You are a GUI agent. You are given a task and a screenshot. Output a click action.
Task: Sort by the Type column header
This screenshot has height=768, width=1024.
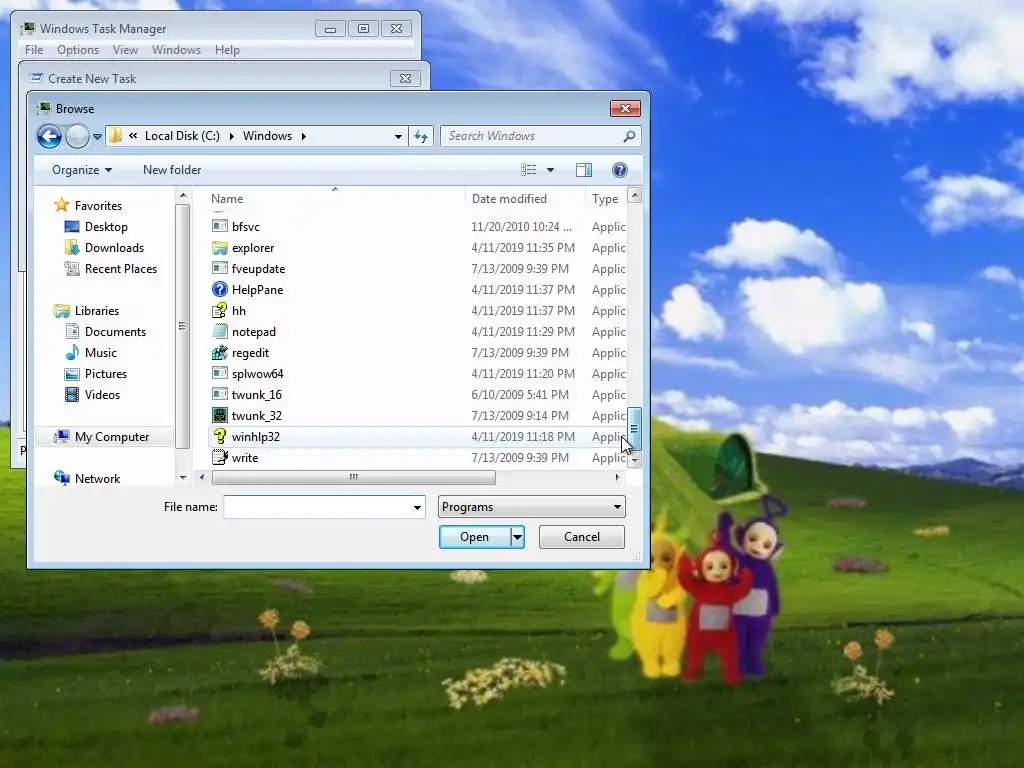pyautogui.click(x=605, y=199)
